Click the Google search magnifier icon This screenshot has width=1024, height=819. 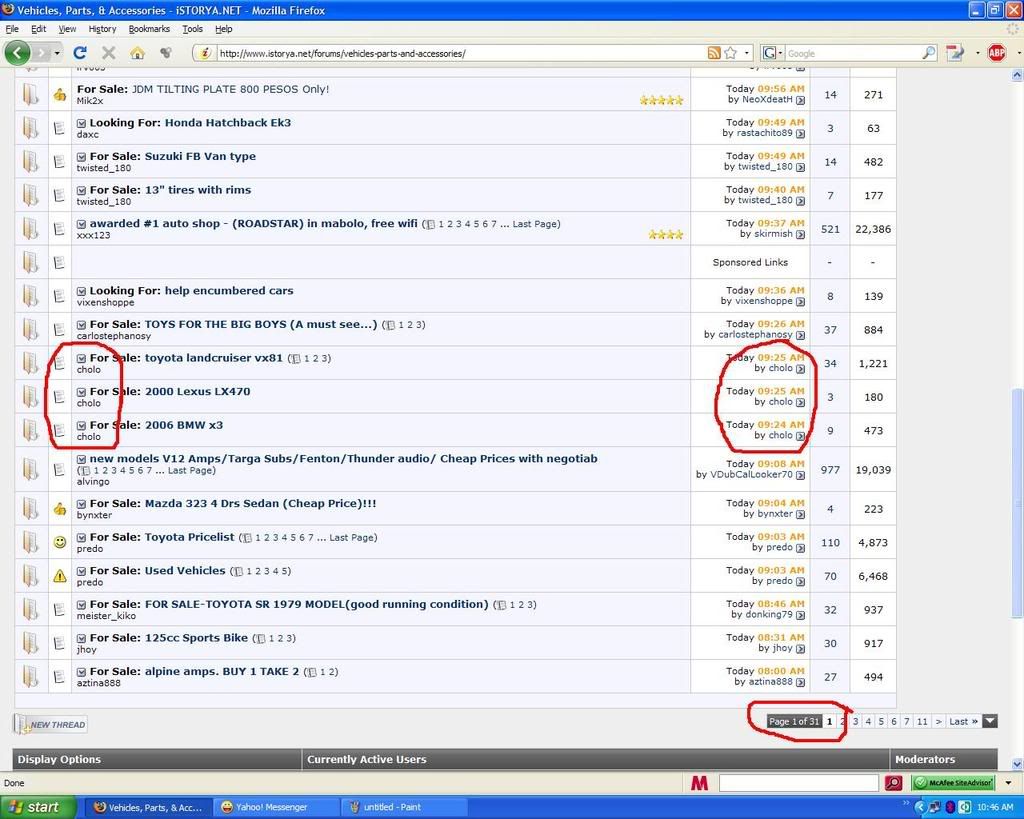click(x=928, y=53)
